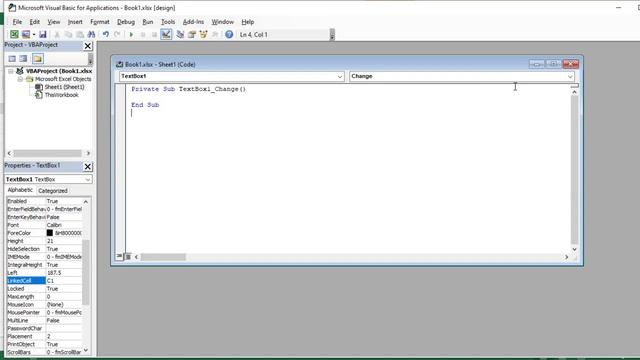Open the Debug menu
640x360 pixels.
pyautogui.click(x=126, y=22)
